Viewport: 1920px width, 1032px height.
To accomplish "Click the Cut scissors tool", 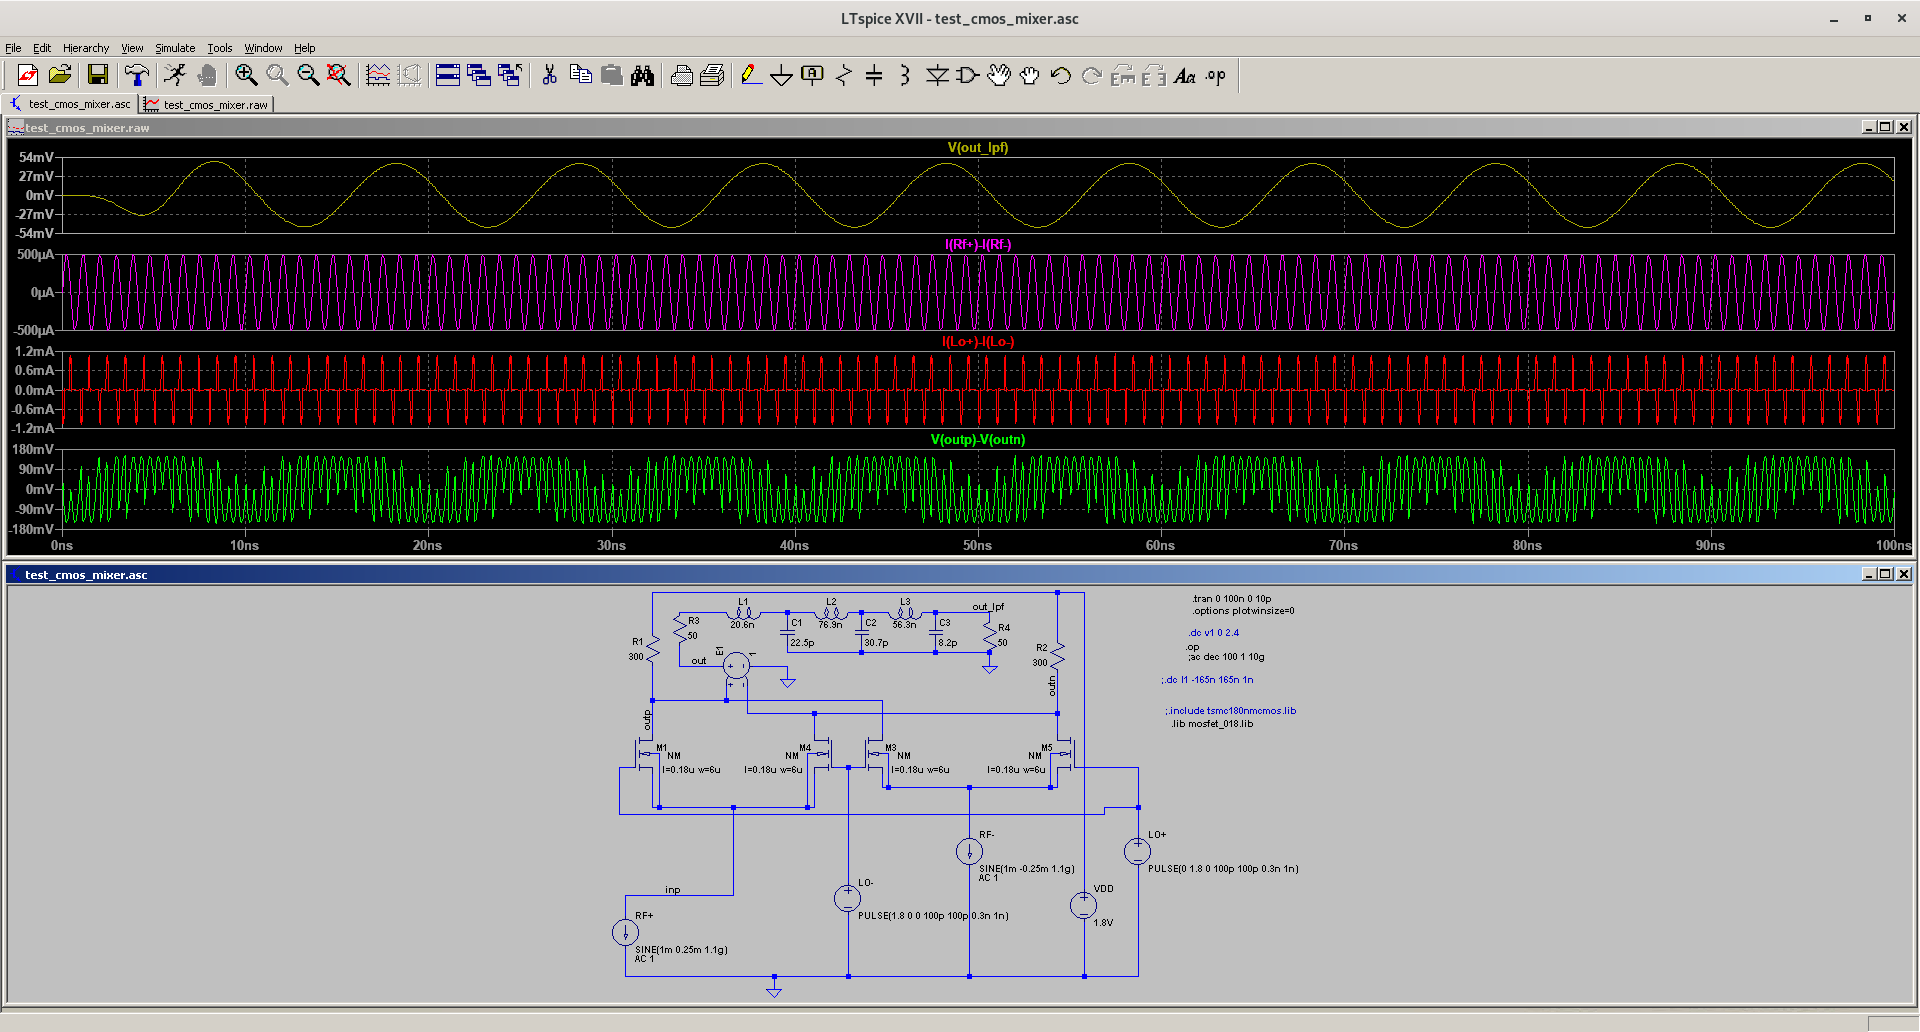I will (549, 75).
